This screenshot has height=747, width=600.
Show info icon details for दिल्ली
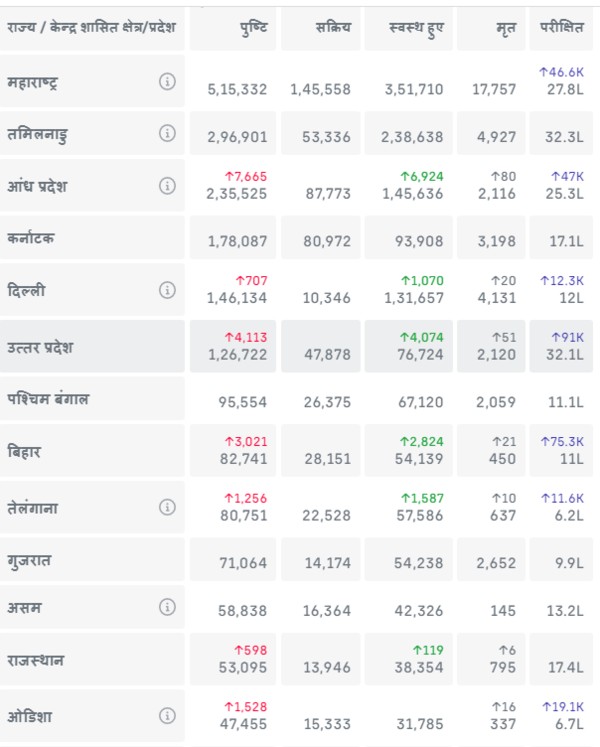(167, 290)
